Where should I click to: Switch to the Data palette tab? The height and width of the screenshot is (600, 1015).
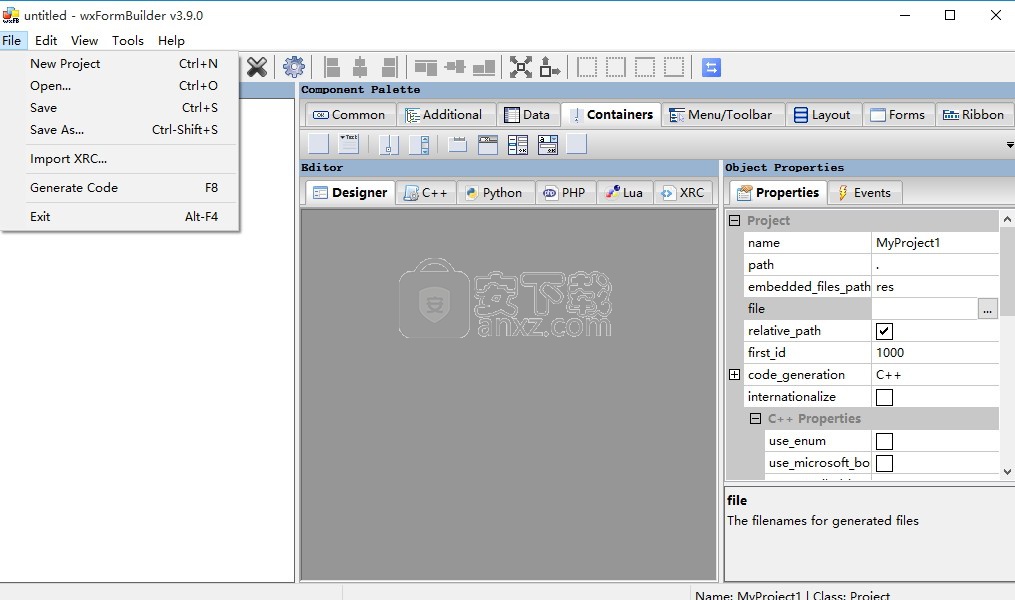coord(528,115)
